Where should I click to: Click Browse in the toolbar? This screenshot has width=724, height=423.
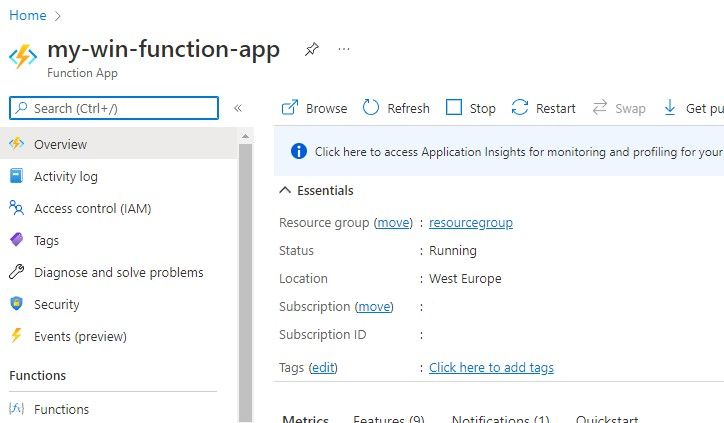coord(314,108)
